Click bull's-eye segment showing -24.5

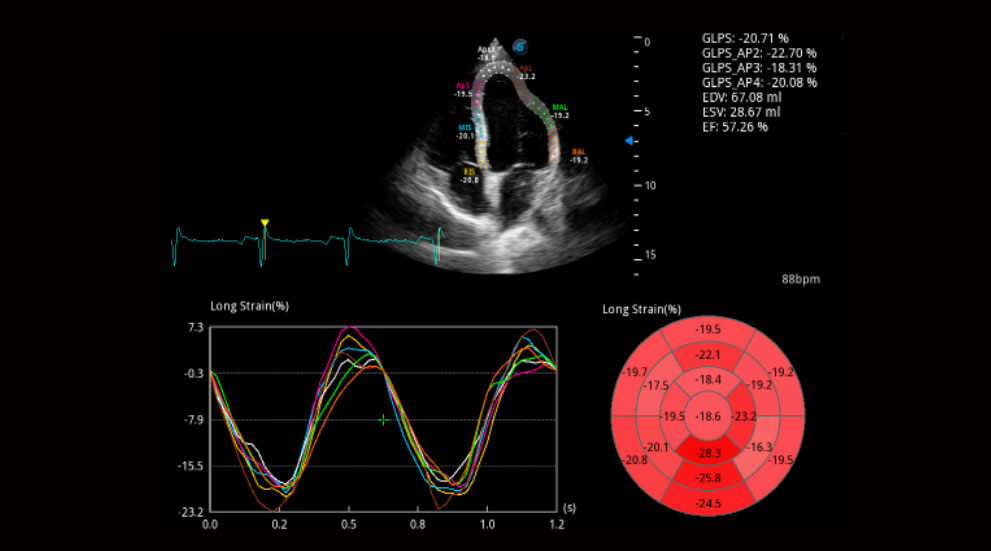coord(708,503)
